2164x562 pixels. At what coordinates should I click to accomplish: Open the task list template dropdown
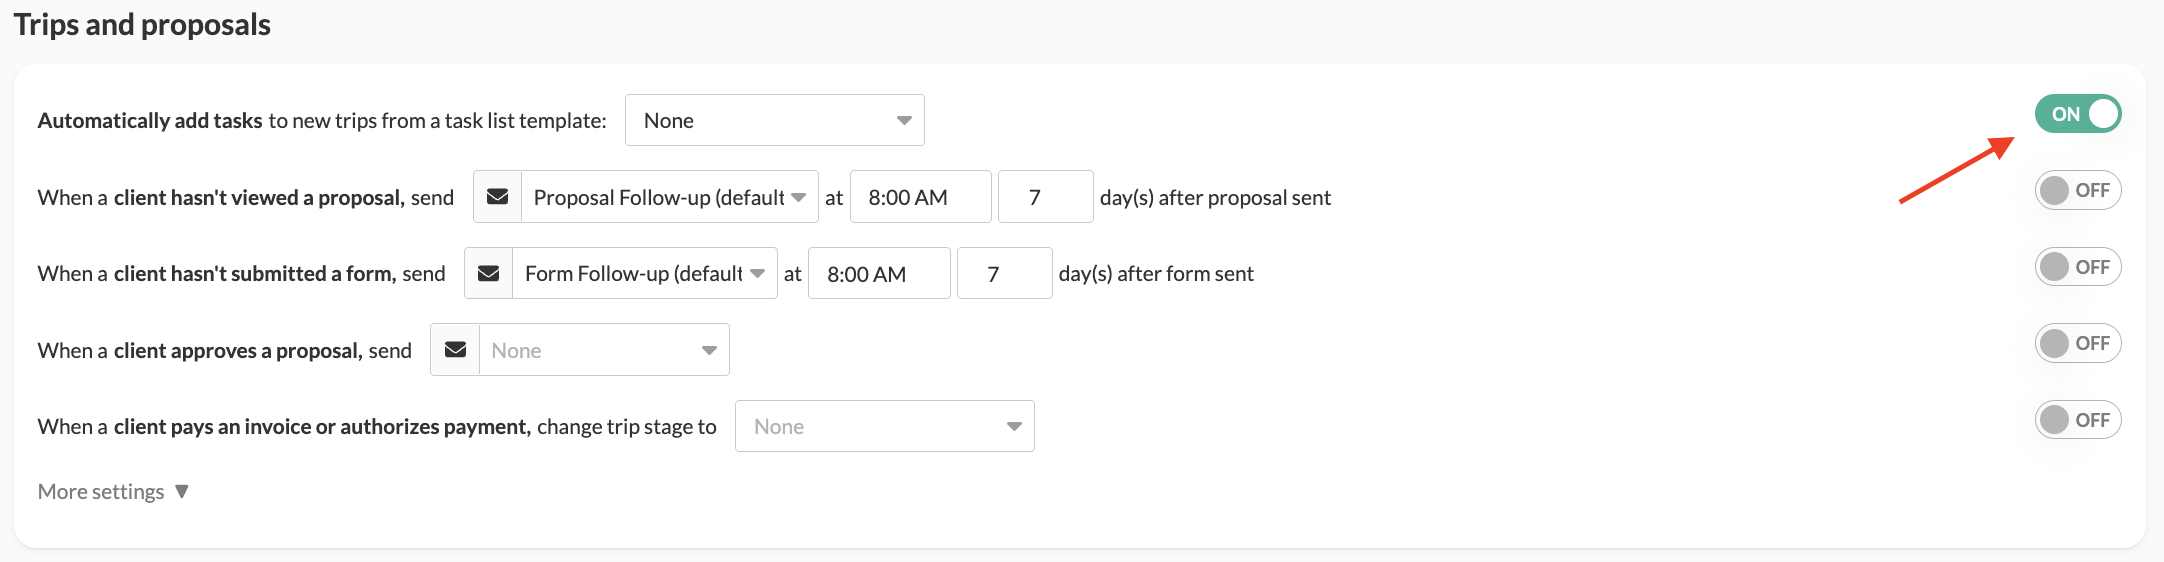pos(774,120)
